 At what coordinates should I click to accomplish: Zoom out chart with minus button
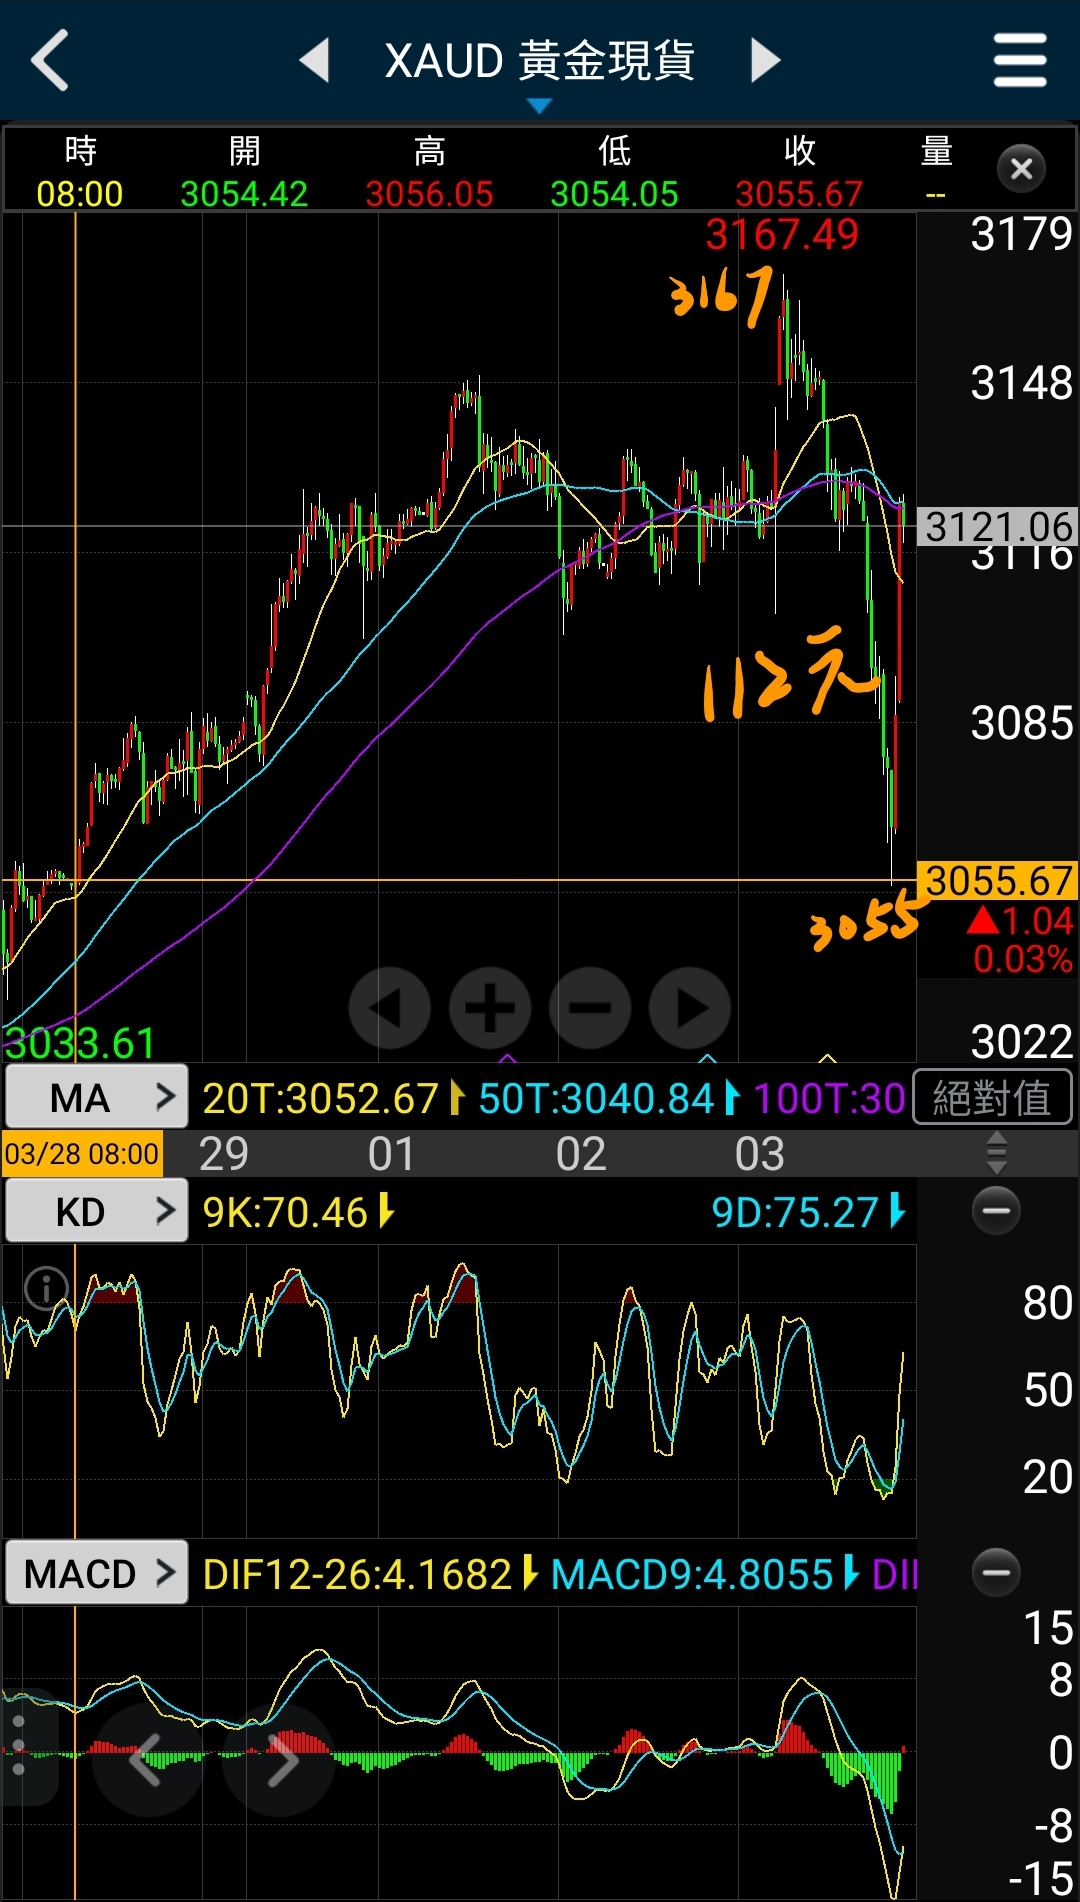[590, 1008]
